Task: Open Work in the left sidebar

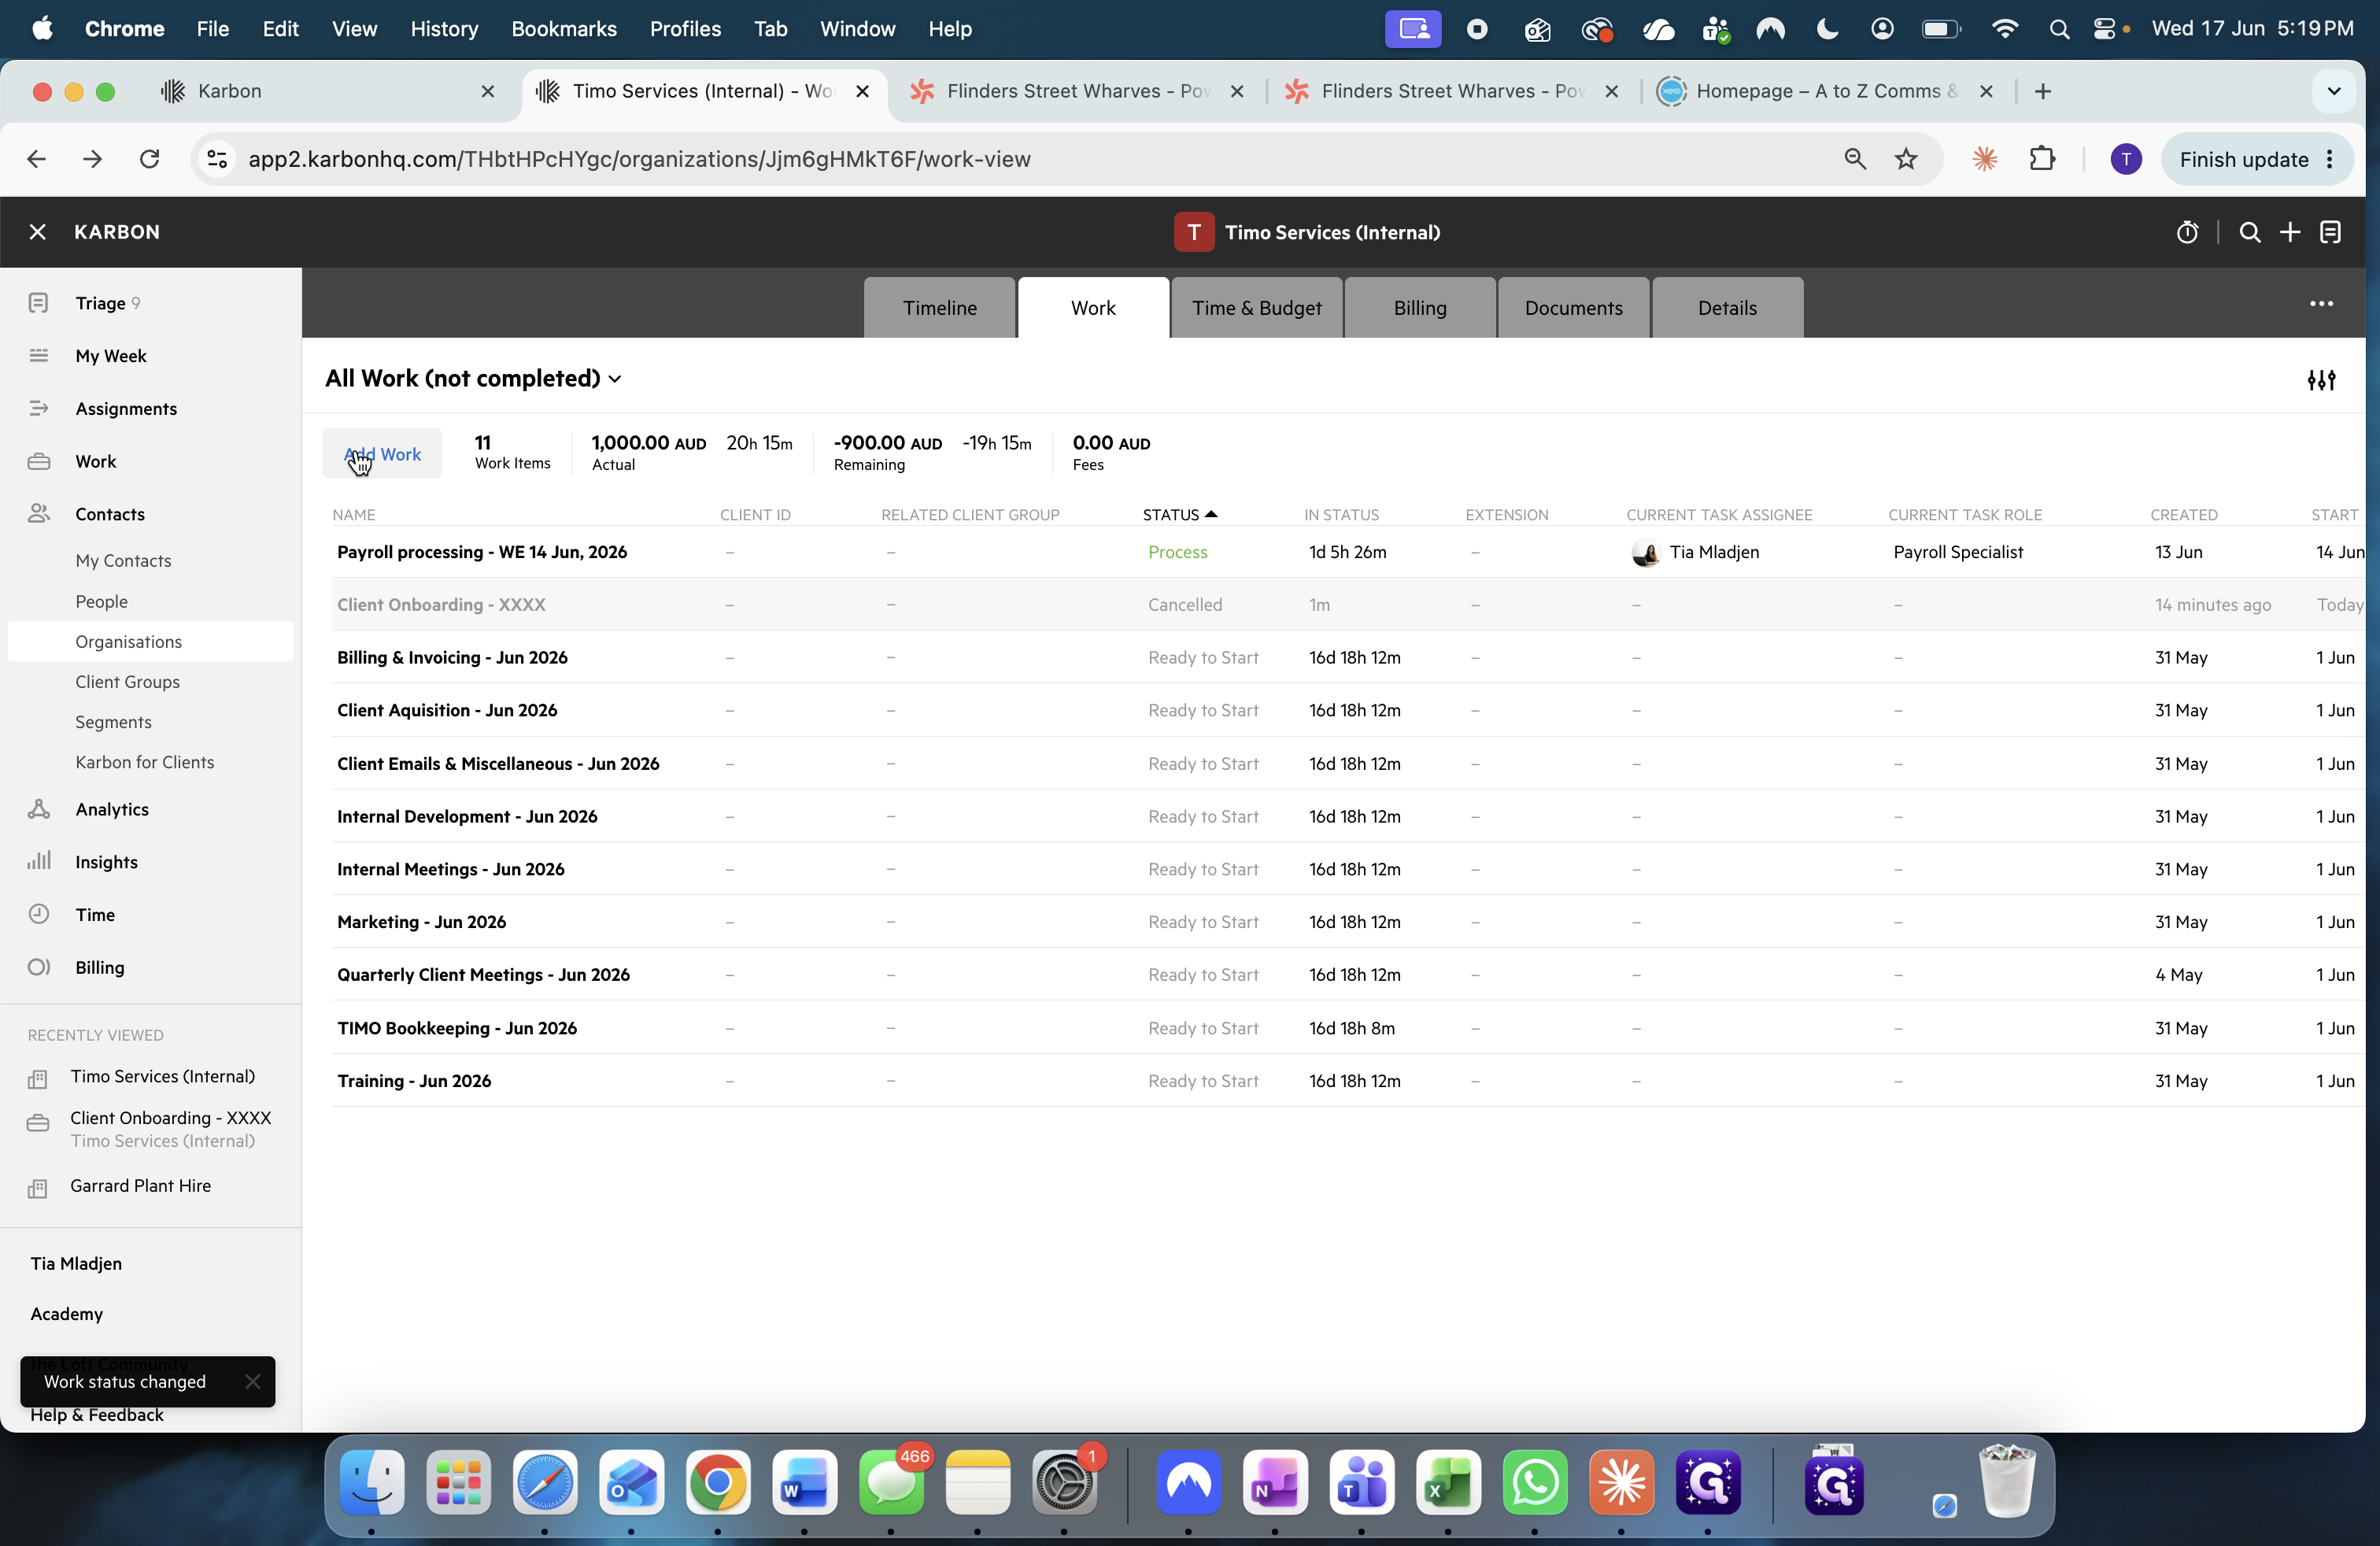Action: pos(95,461)
